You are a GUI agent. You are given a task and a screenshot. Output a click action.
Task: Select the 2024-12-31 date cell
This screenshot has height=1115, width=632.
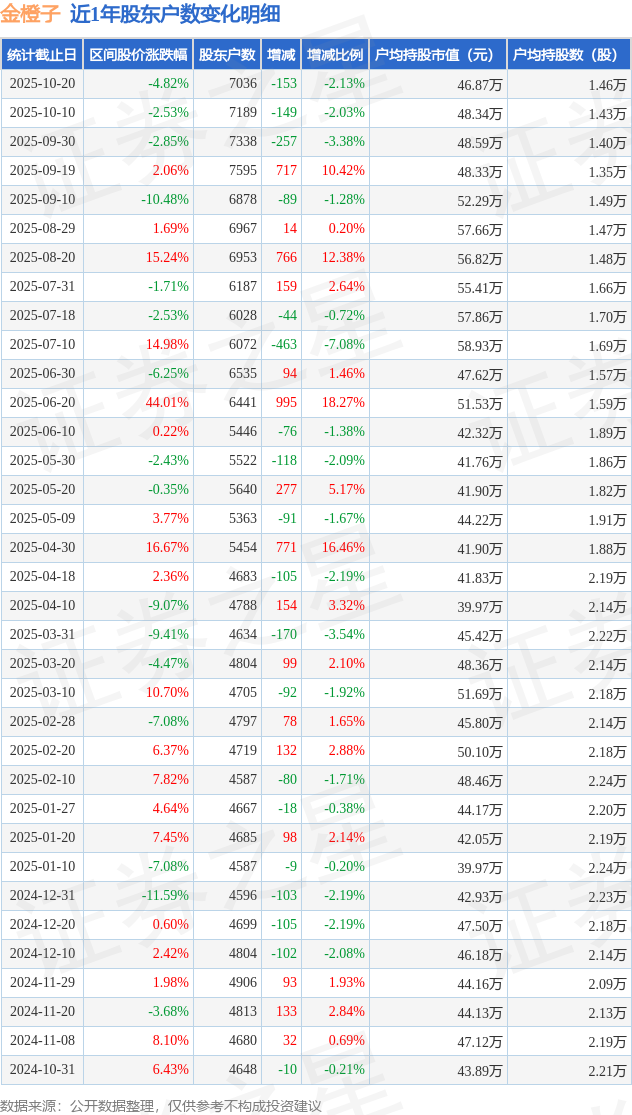pos(42,896)
